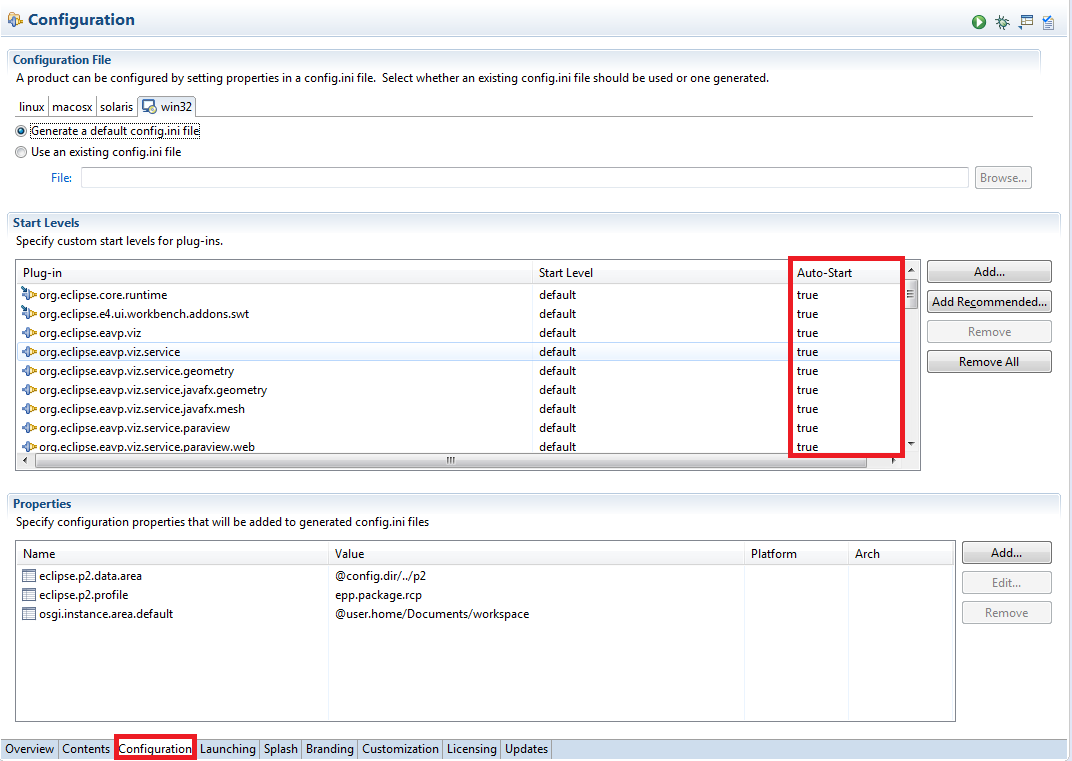The width and height of the screenshot is (1072, 761).
Task: Click the down arrow of the plug-in list scrollbar
Action: coord(911,444)
